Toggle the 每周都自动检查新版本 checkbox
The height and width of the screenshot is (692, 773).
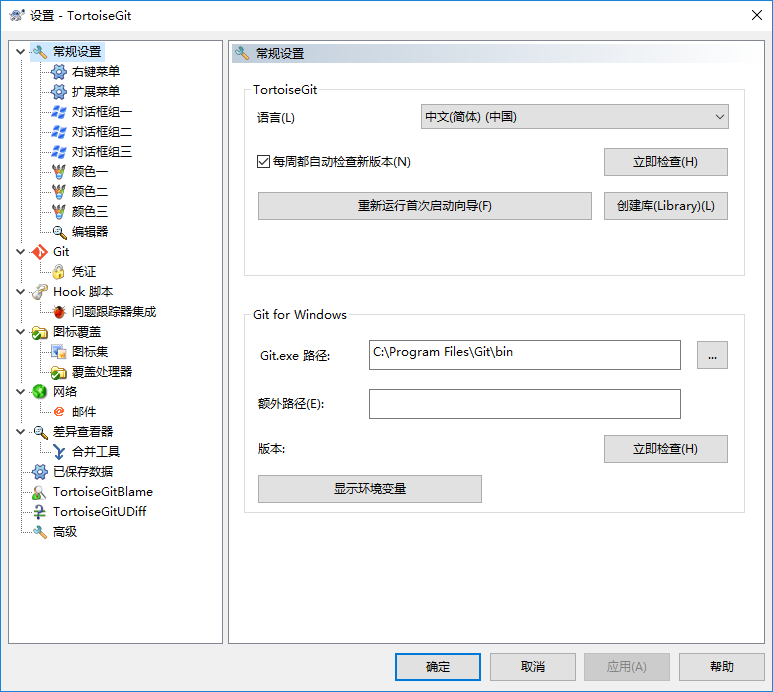pyautogui.click(x=264, y=161)
